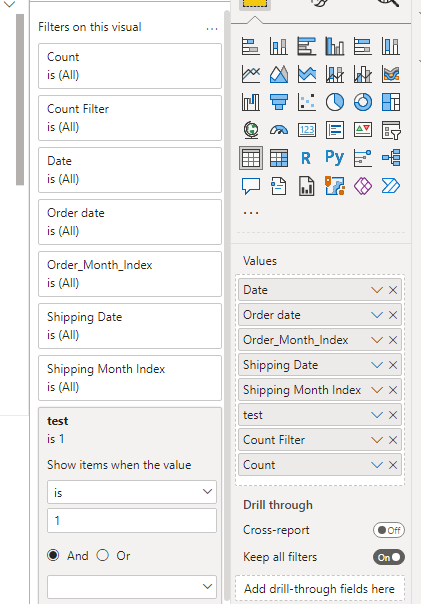Open Get more visuals ellipsis
The image size is (421, 604).
click(x=251, y=213)
